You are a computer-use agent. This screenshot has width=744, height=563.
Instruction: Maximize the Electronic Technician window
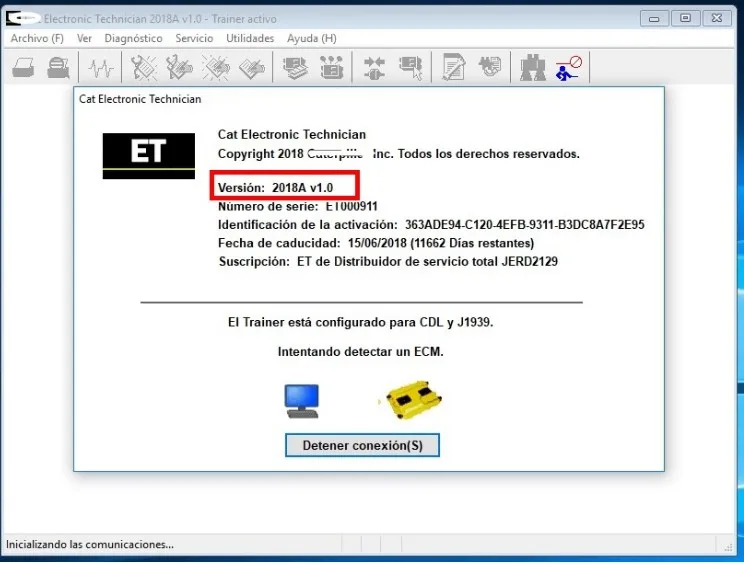(x=685, y=18)
